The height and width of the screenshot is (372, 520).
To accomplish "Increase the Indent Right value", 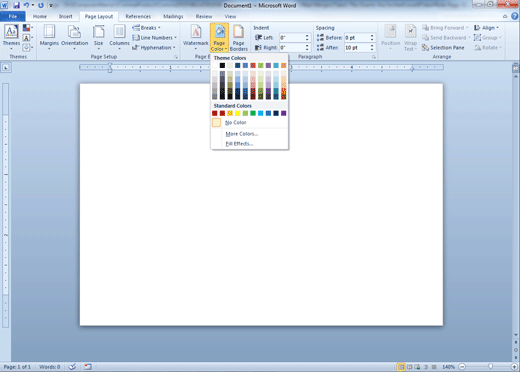I will pyautogui.click(x=307, y=46).
